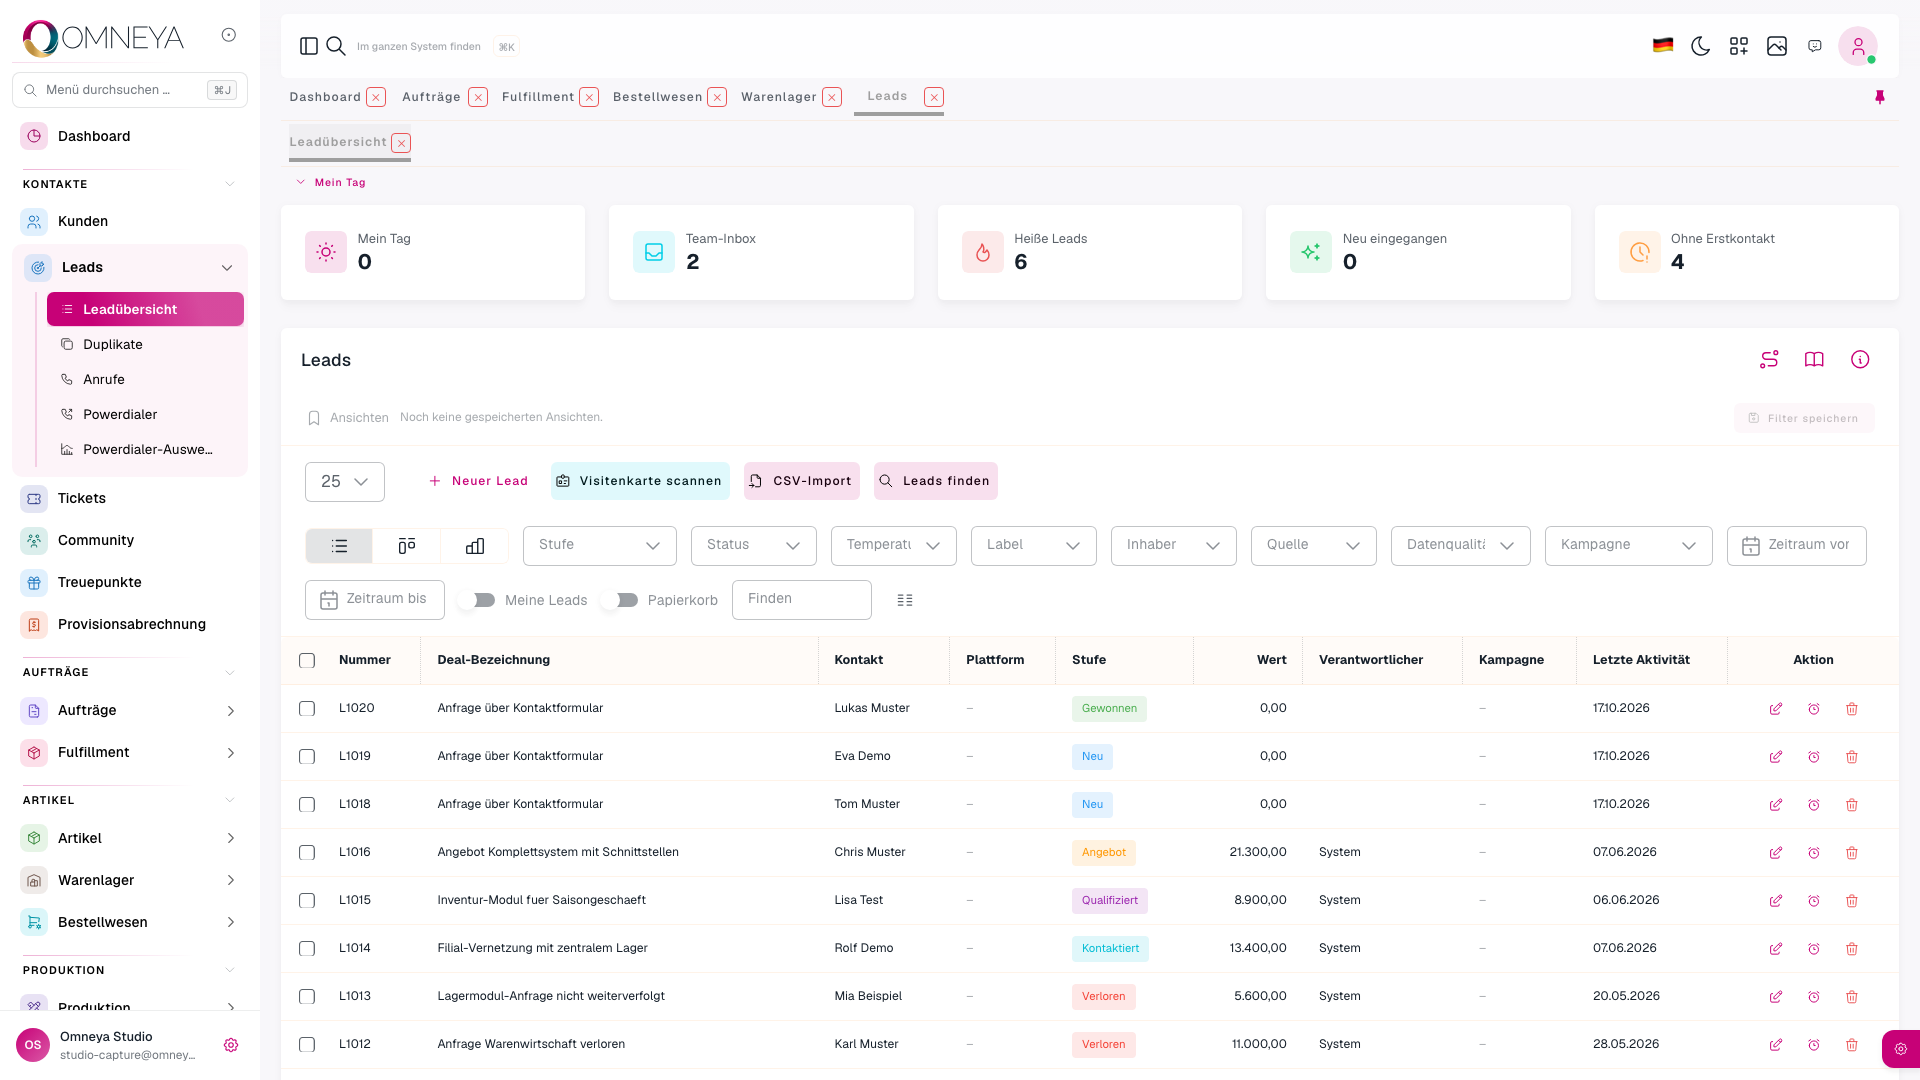Click the column settings icon beside Finden
1920x1080 pixels.
pyautogui.click(x=905, y=600)
